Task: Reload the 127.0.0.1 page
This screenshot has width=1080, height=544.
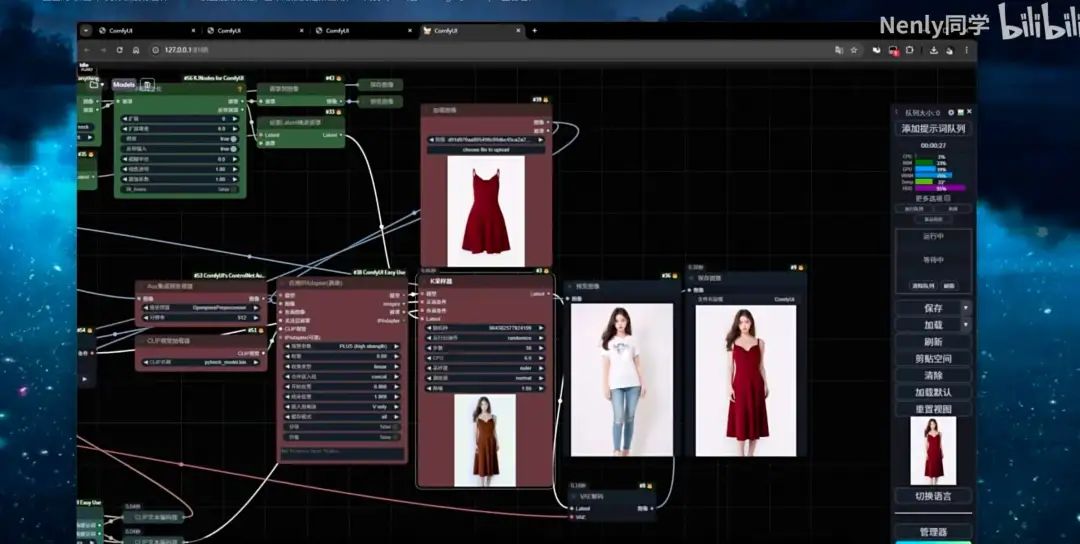Action: (119, 50)
